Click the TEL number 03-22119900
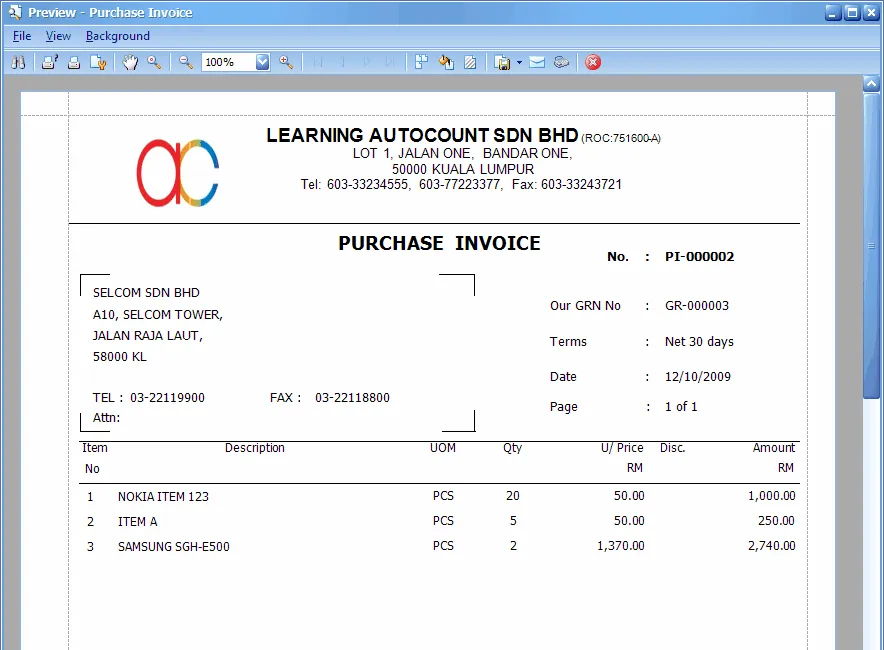Viewport: 884px width, 650px height. pyautogui.click(x=167, y=397)
